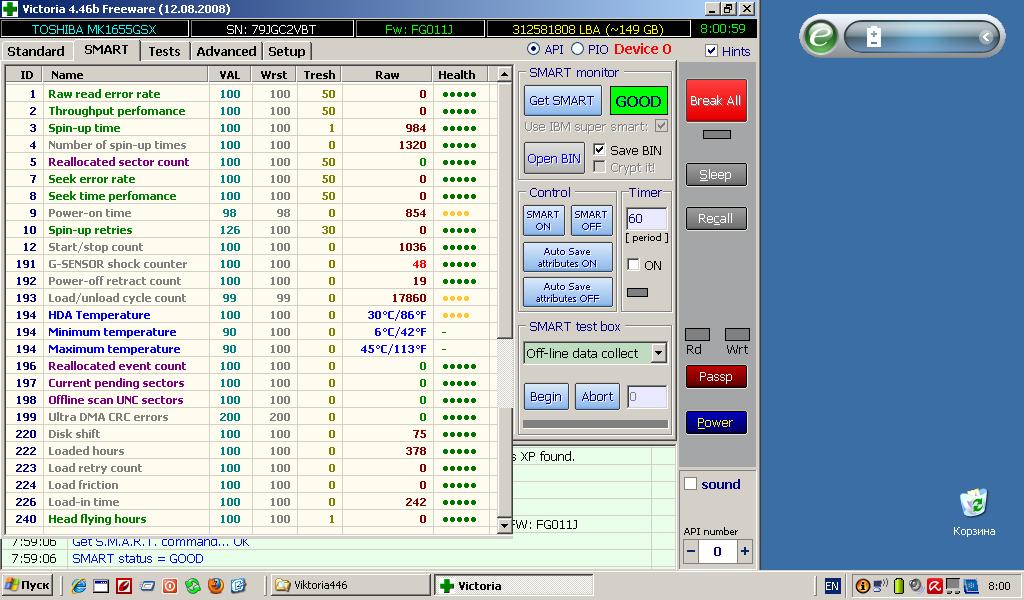
Task: Open the red Avira antivirus tray icon
Action: coord(935,586)
